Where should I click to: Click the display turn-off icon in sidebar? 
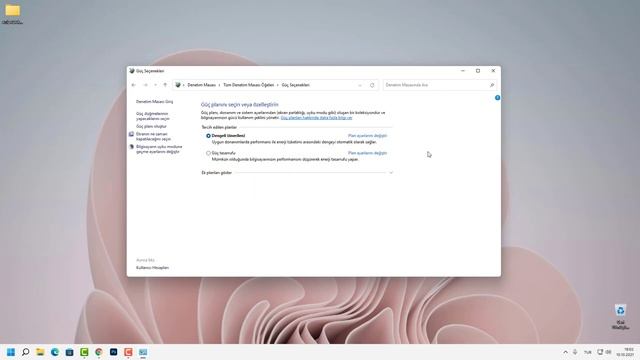click(x=131, y=134)
